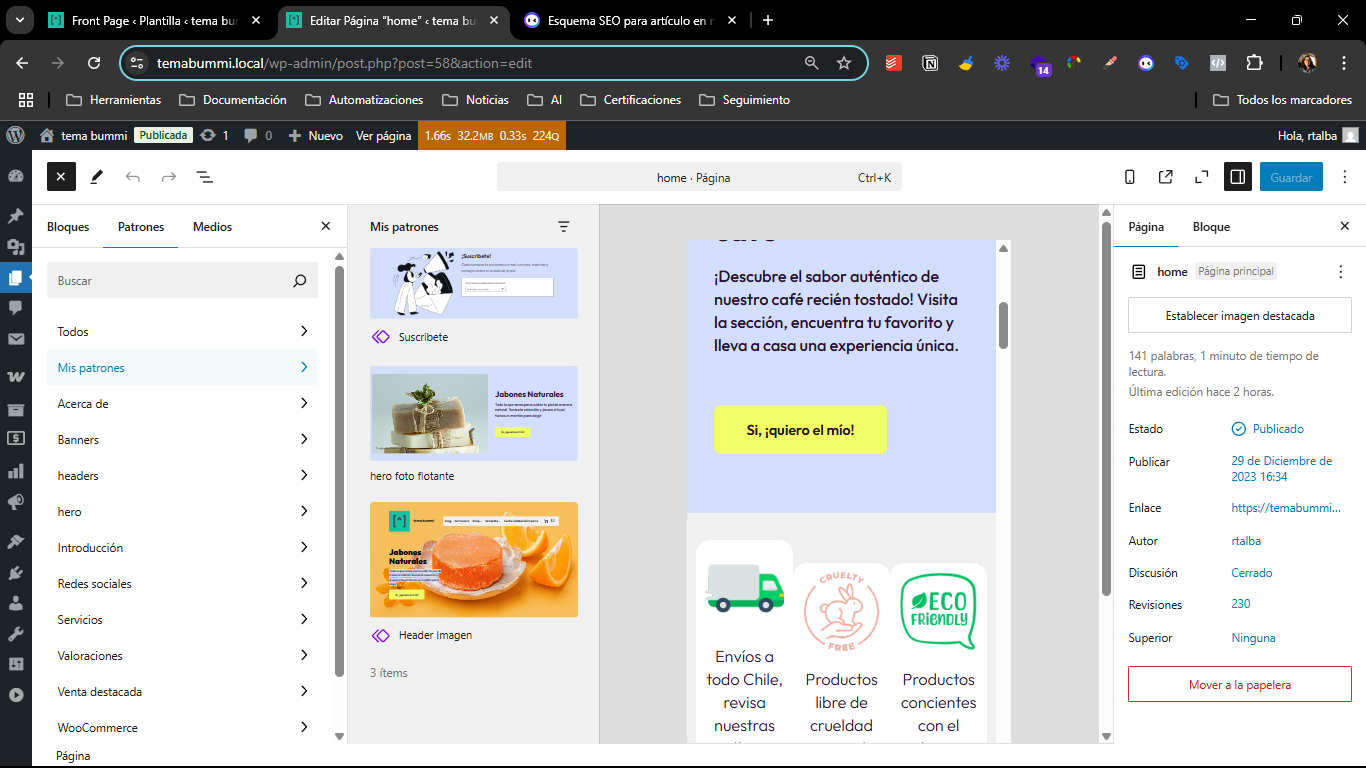Screen dimensions: 1366x768
Task: Click the search magnifier in Buscar field
Action: click(x=299, y=281)
